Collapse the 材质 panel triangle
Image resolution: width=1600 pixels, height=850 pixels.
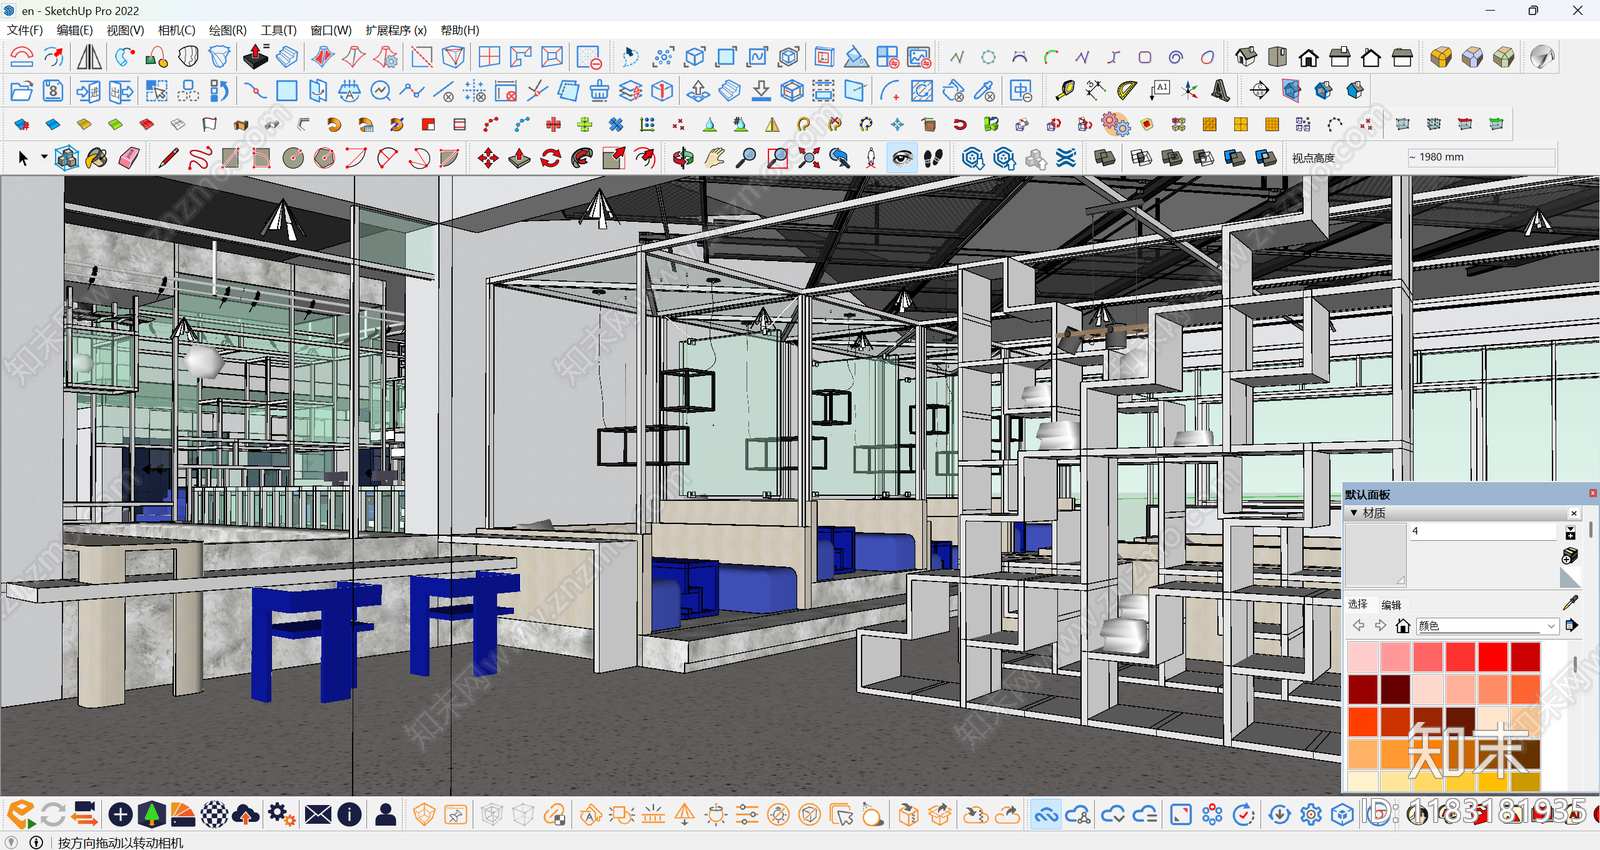[1354, 513]
